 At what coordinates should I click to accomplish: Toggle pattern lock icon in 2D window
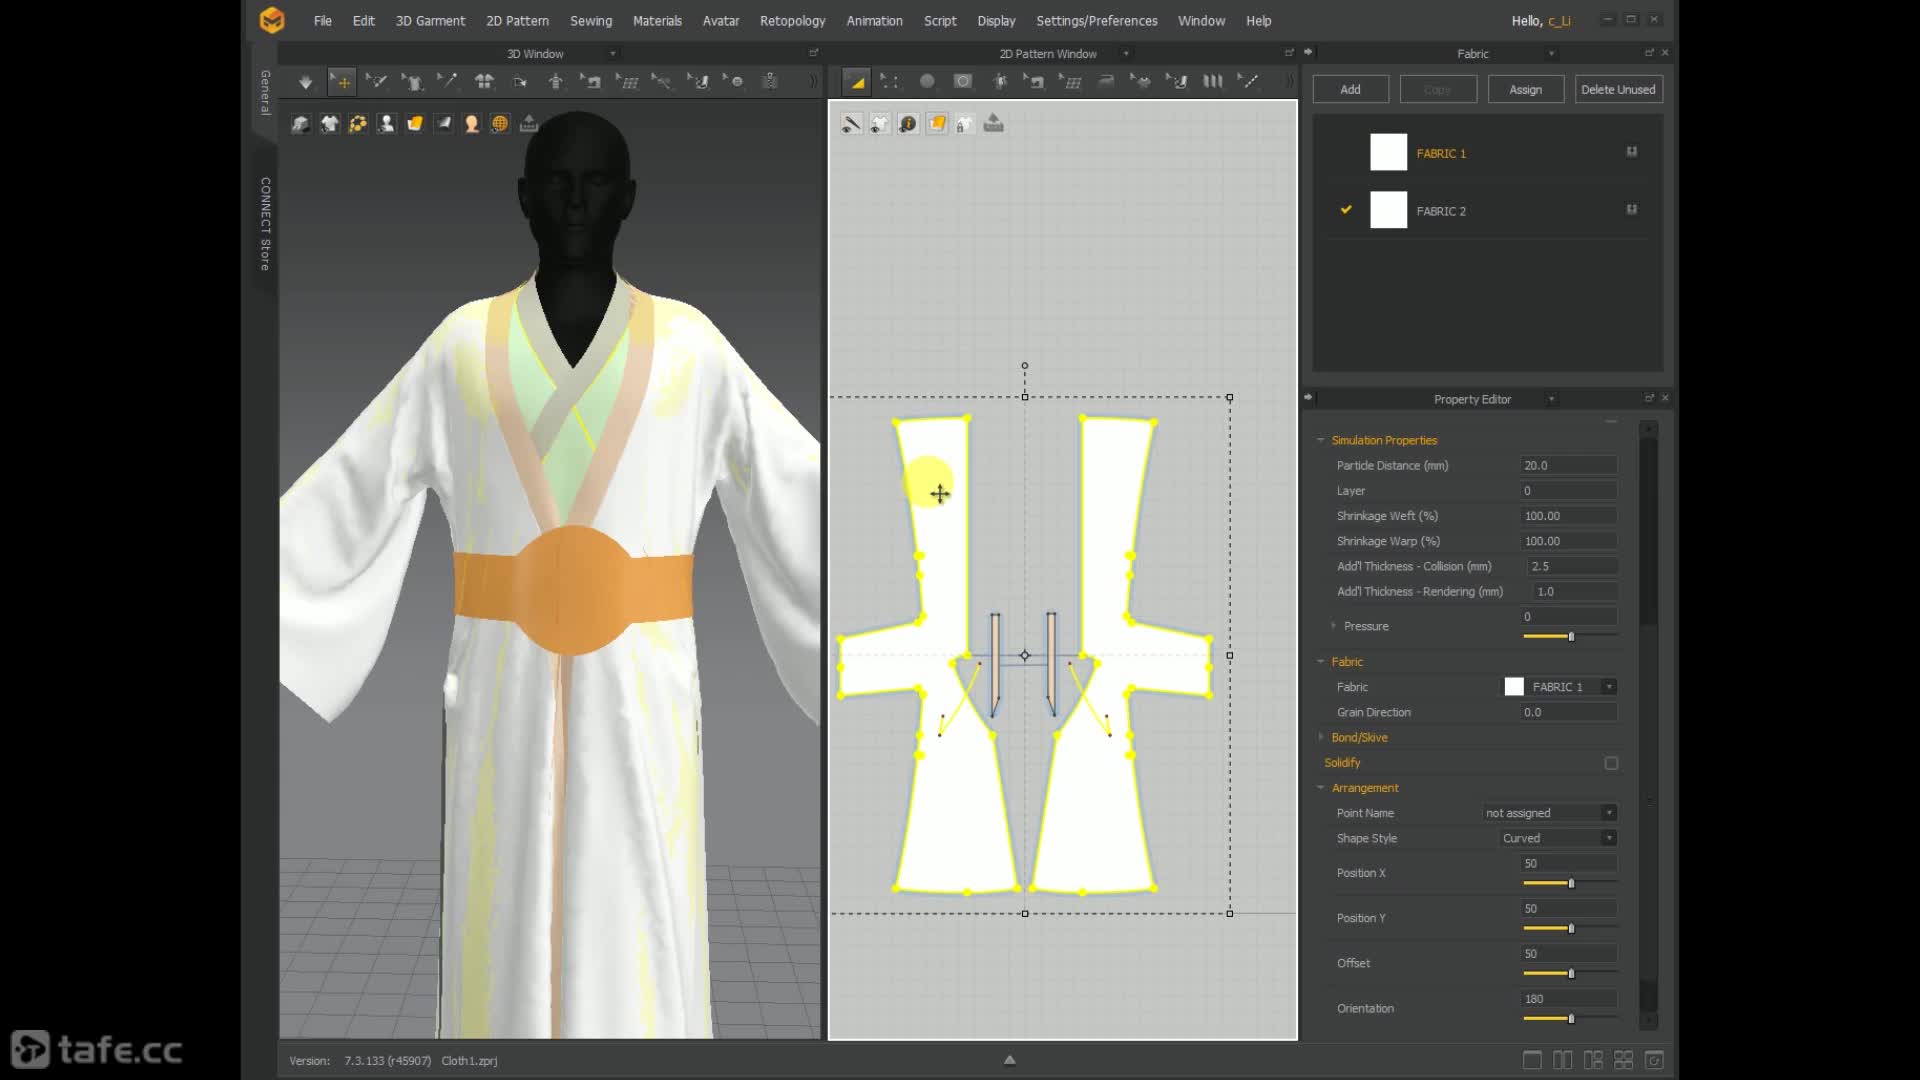(965, 124)
